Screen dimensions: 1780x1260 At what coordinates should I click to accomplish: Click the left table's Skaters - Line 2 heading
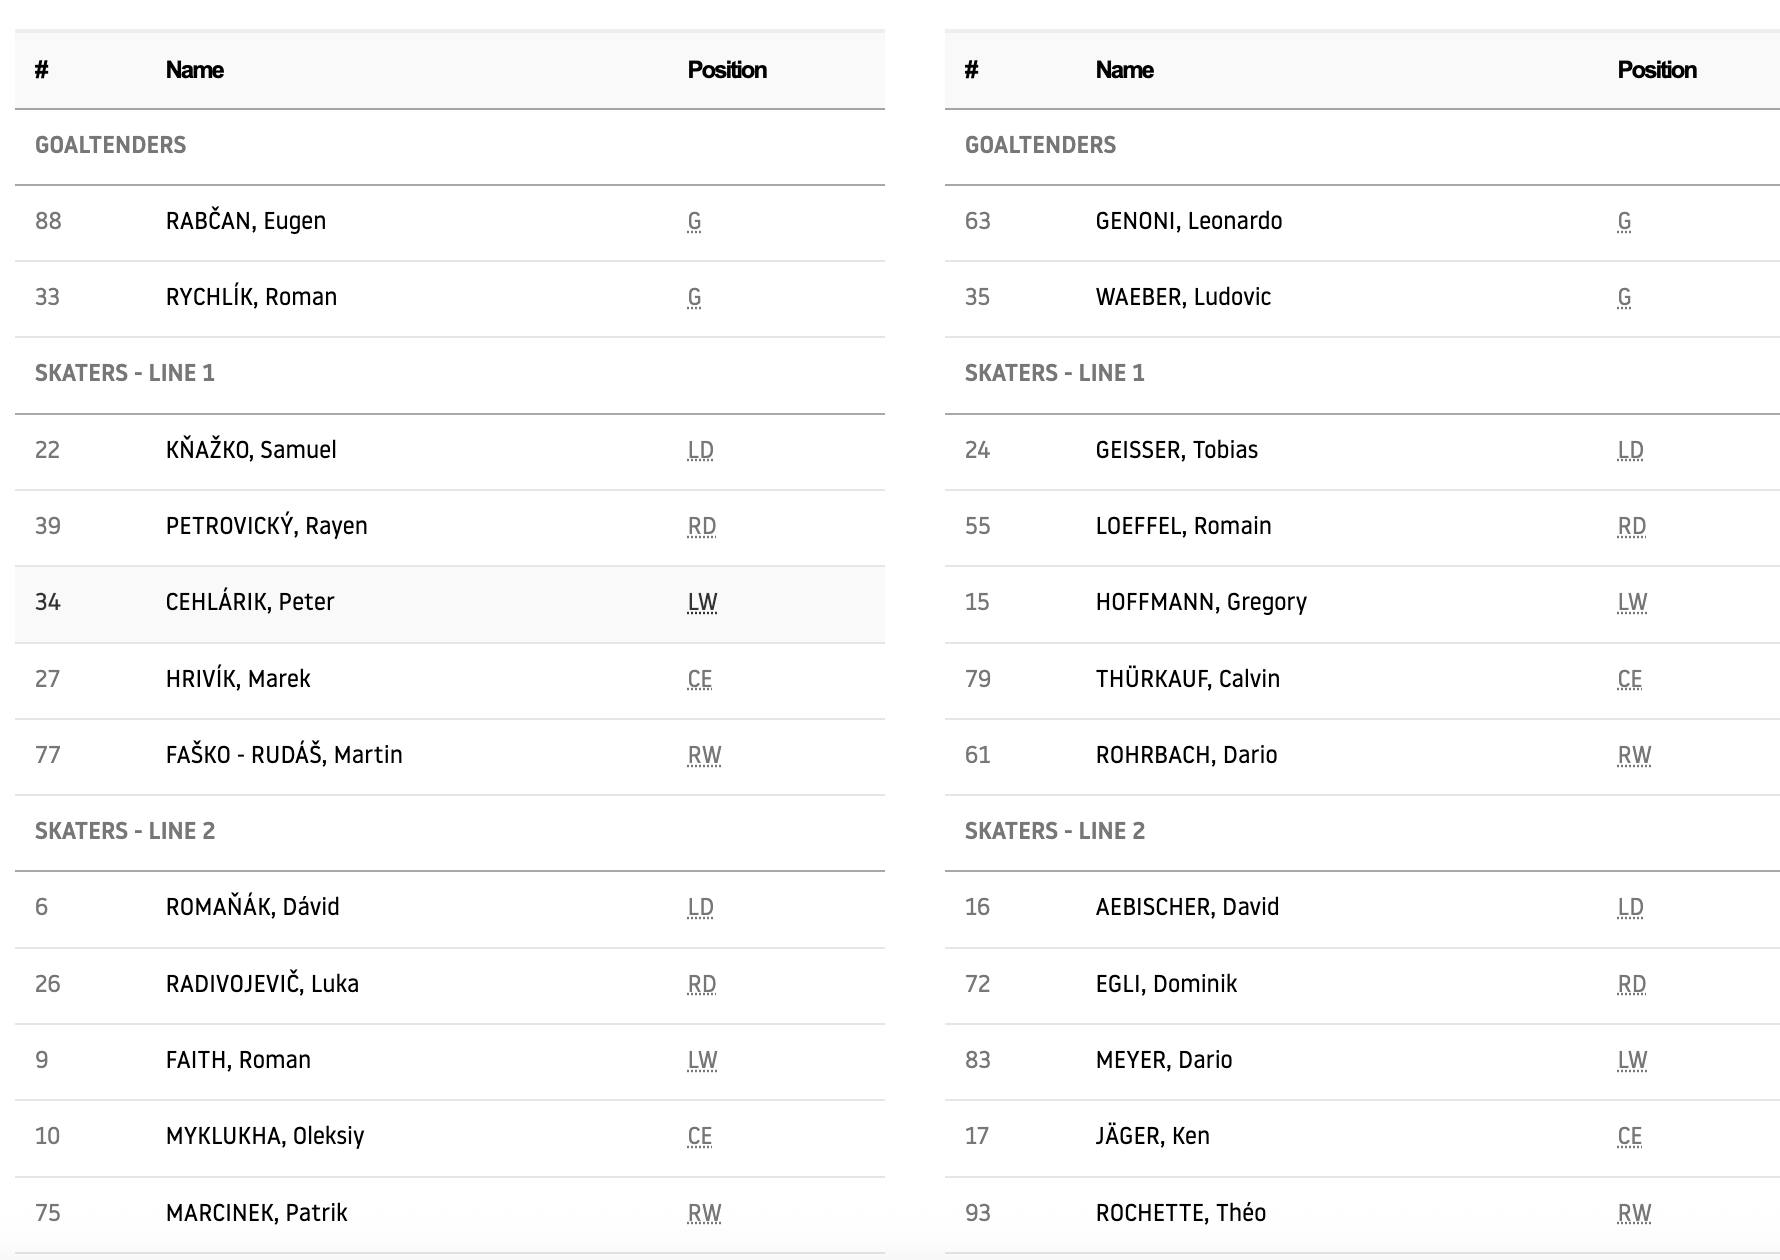click(125, 831)
